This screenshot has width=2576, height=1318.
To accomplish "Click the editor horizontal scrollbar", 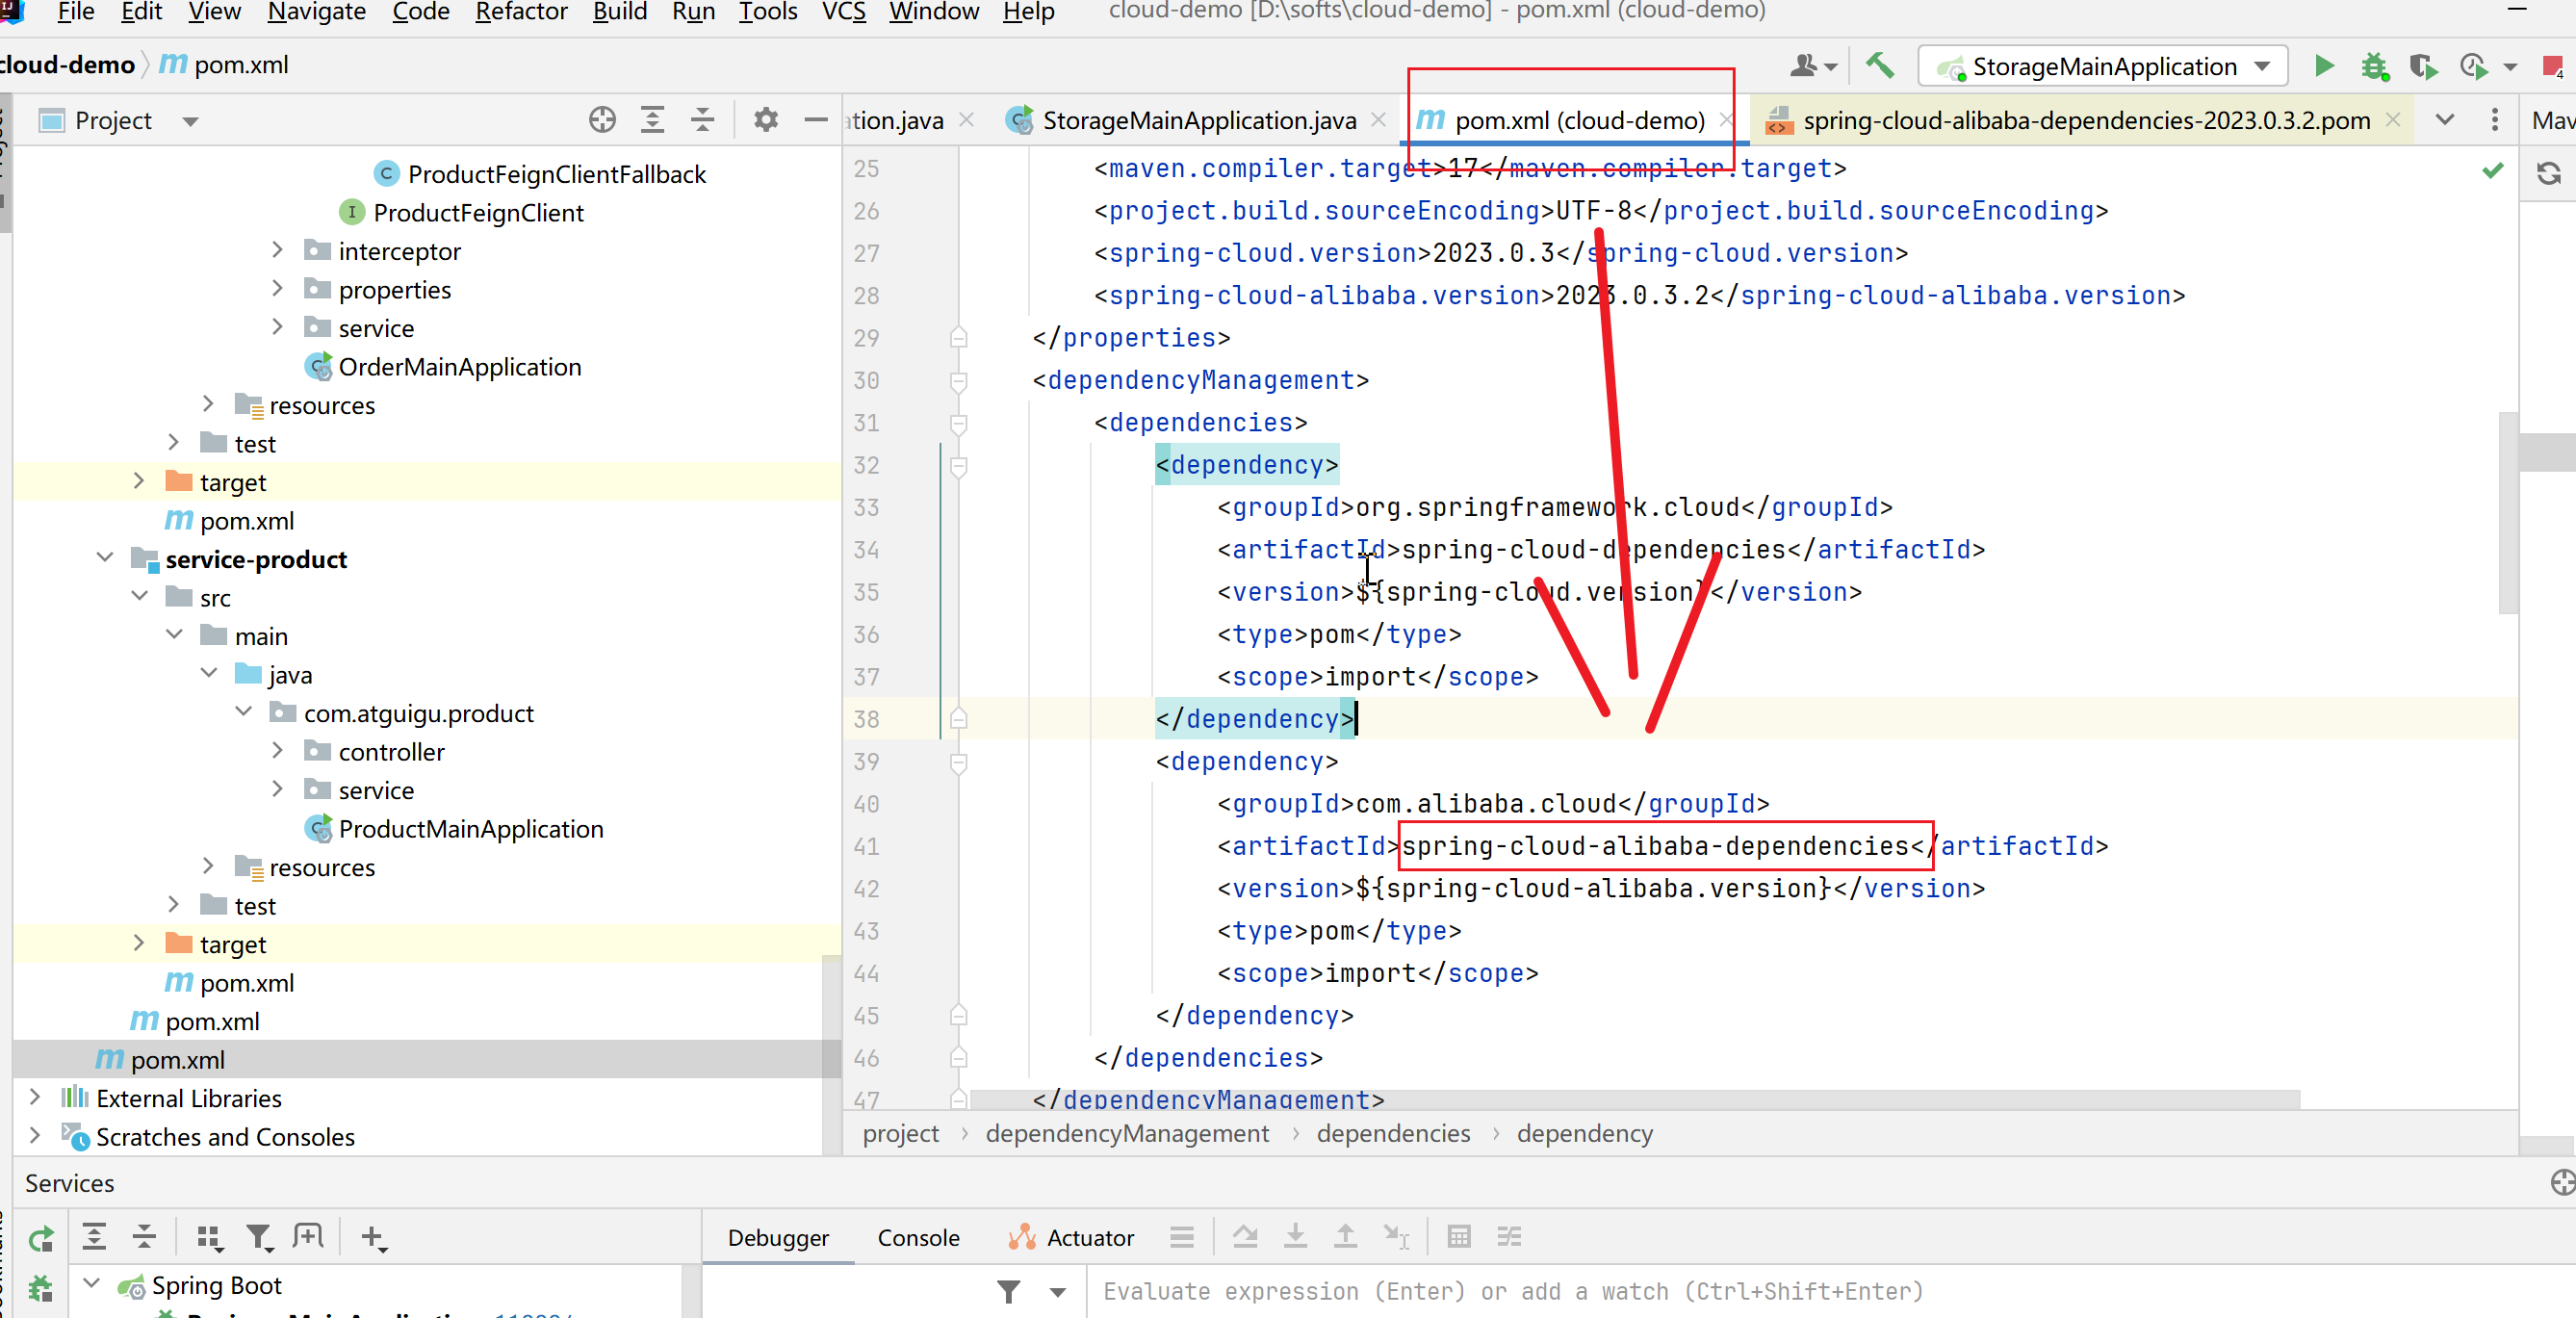I will [1634, 1099].
